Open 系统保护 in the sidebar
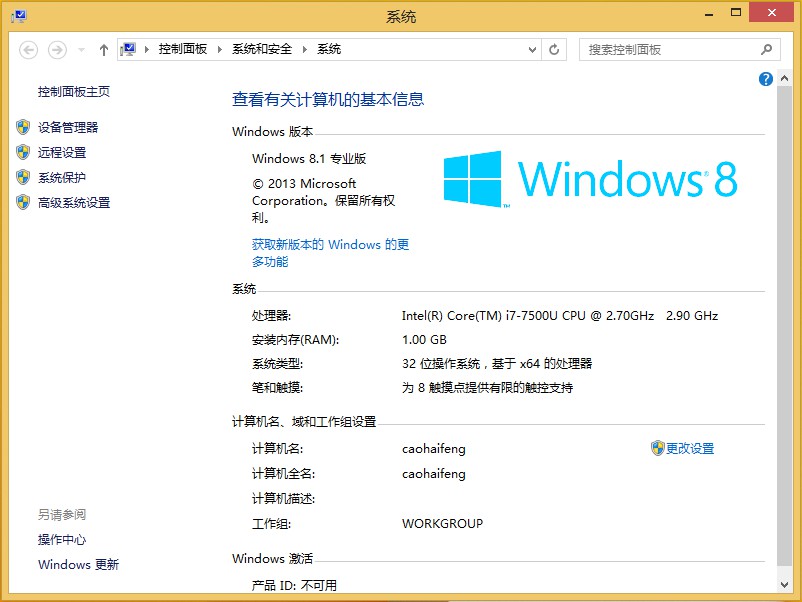 pos(62,177)
